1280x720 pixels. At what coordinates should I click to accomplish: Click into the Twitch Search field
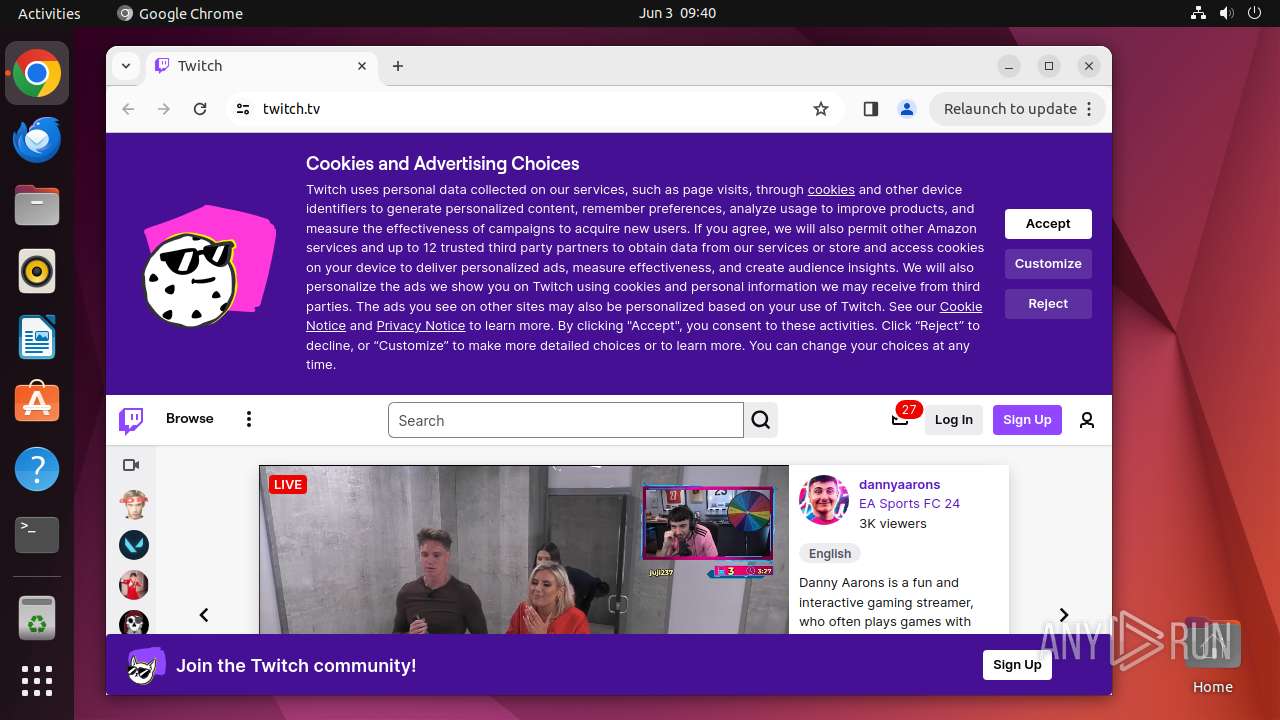pos(566,420)
